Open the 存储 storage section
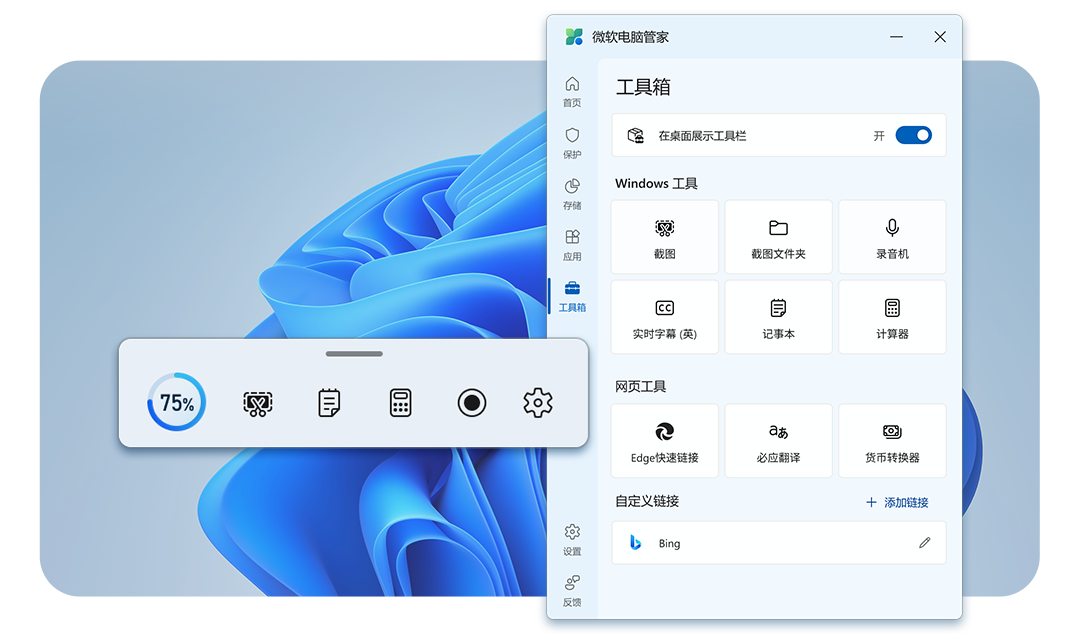The width and height of the screenshot is (1080, 634). 572,194
